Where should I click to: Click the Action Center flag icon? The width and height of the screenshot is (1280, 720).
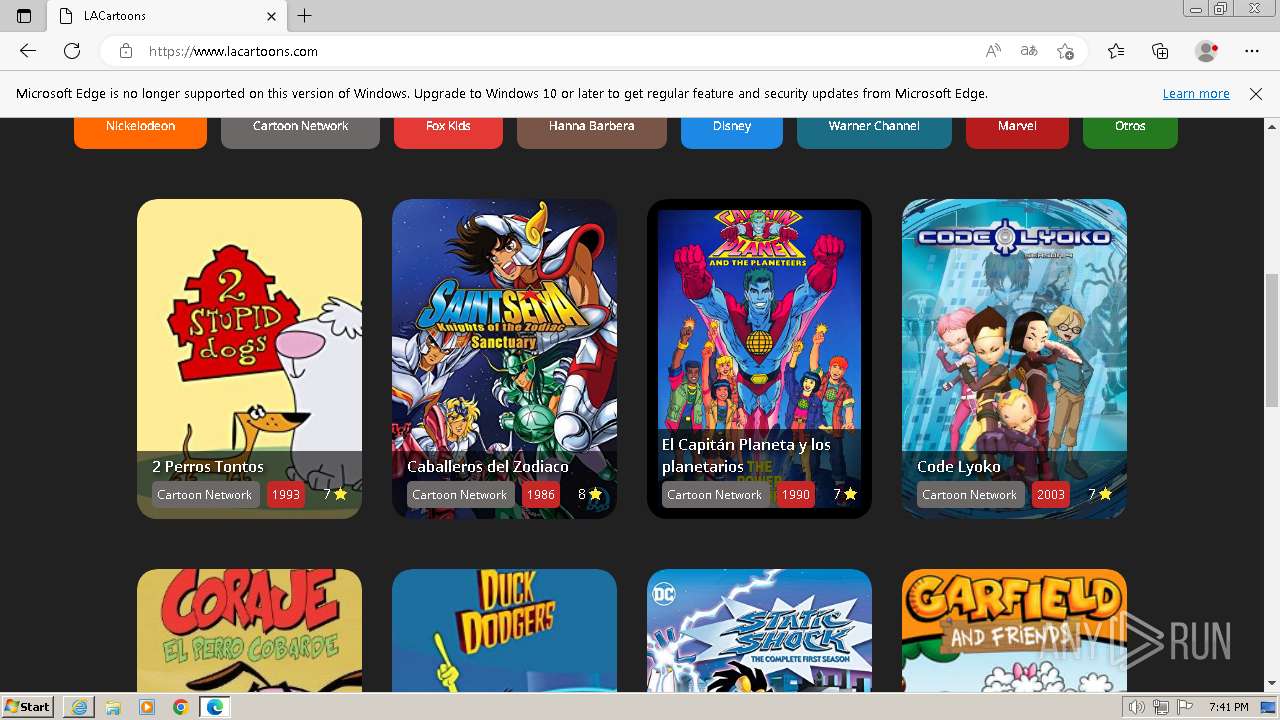tap(1186, 707)
